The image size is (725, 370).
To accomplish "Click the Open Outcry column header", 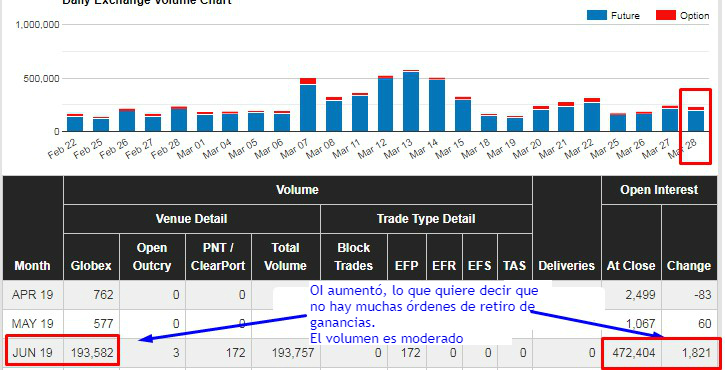I will coord(152,257).
